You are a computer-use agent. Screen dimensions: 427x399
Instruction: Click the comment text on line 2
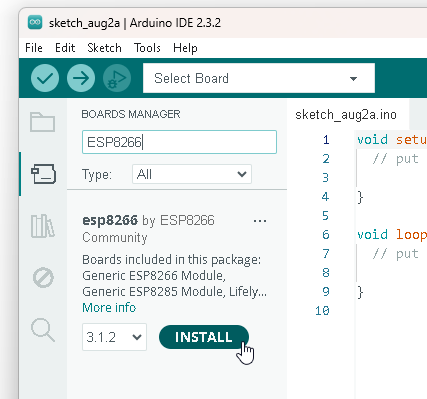396,159
